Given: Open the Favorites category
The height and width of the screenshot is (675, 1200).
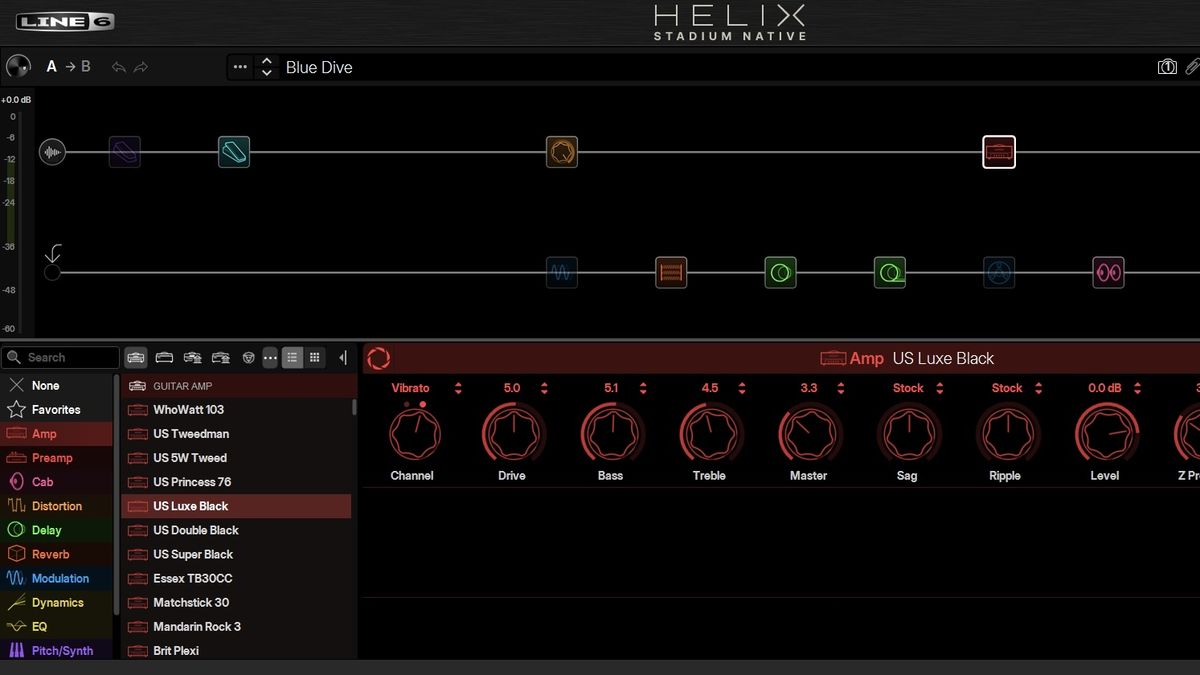Looking at the screenshot, I should coord(58,409).
